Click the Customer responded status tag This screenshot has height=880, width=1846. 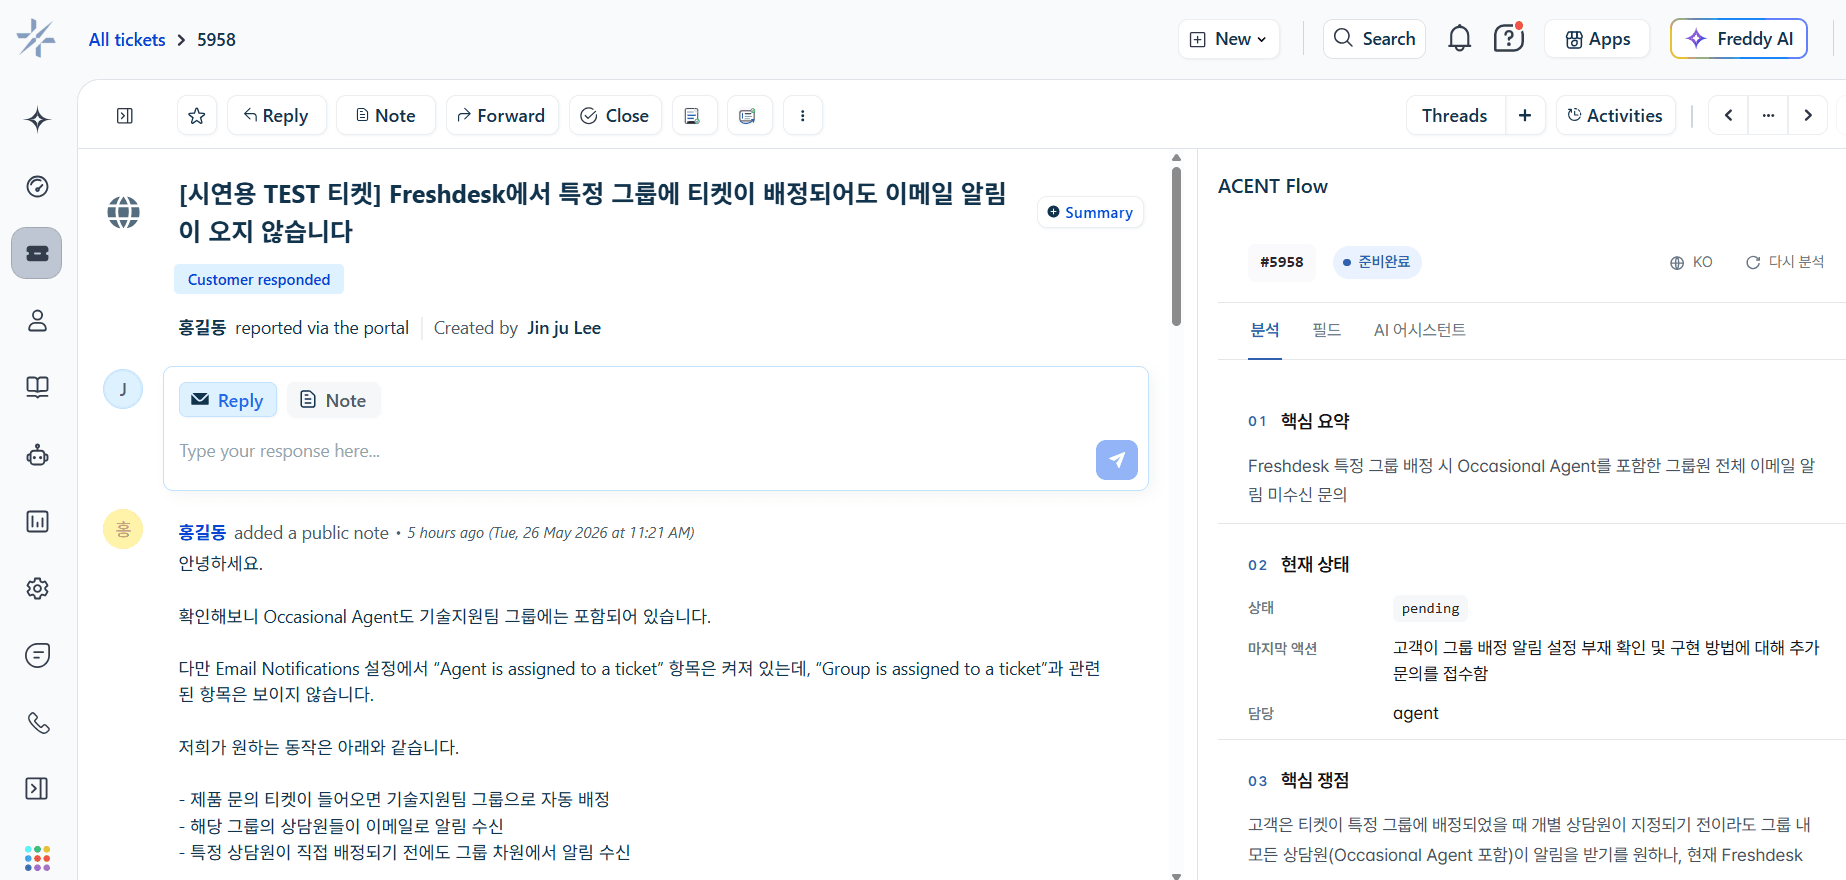click(x=259, y=279)
